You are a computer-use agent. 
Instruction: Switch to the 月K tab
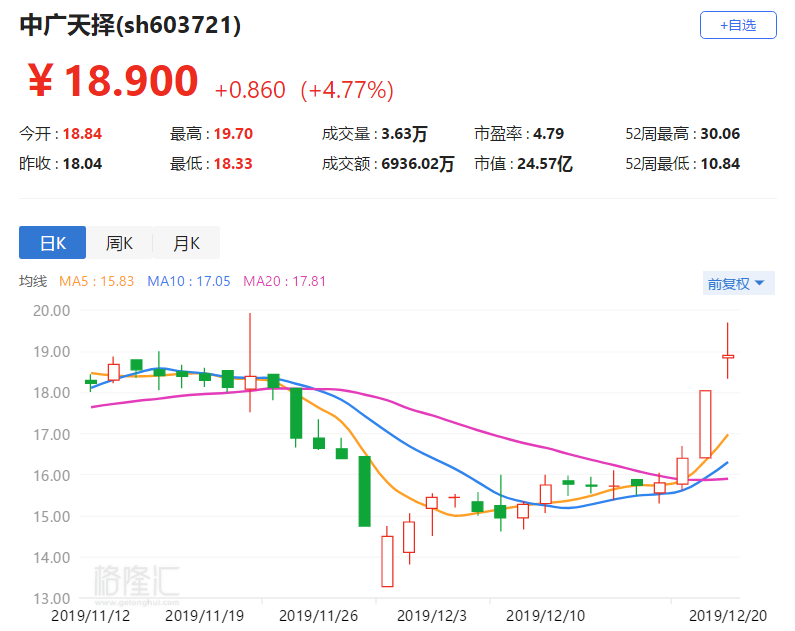pyautogui.click(x=186, y=243)
